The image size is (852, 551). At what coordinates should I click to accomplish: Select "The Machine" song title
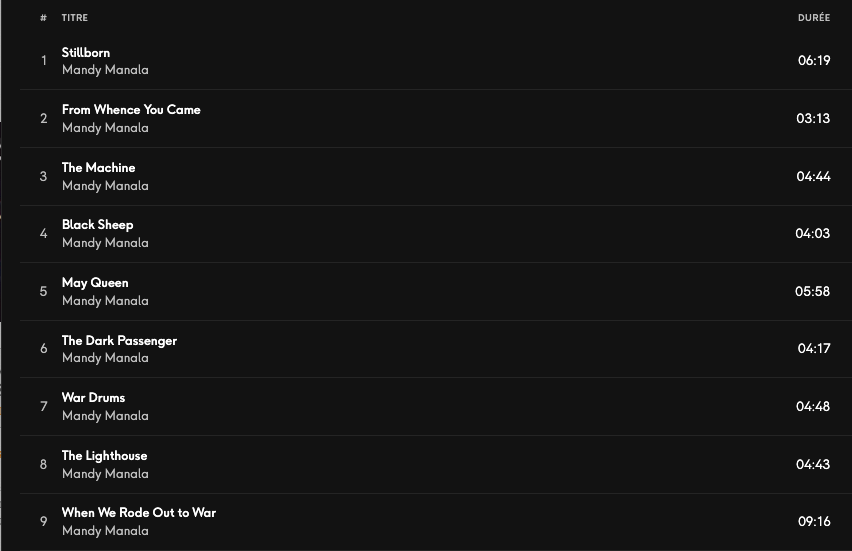pyautogui.click(x=98, y=167)
